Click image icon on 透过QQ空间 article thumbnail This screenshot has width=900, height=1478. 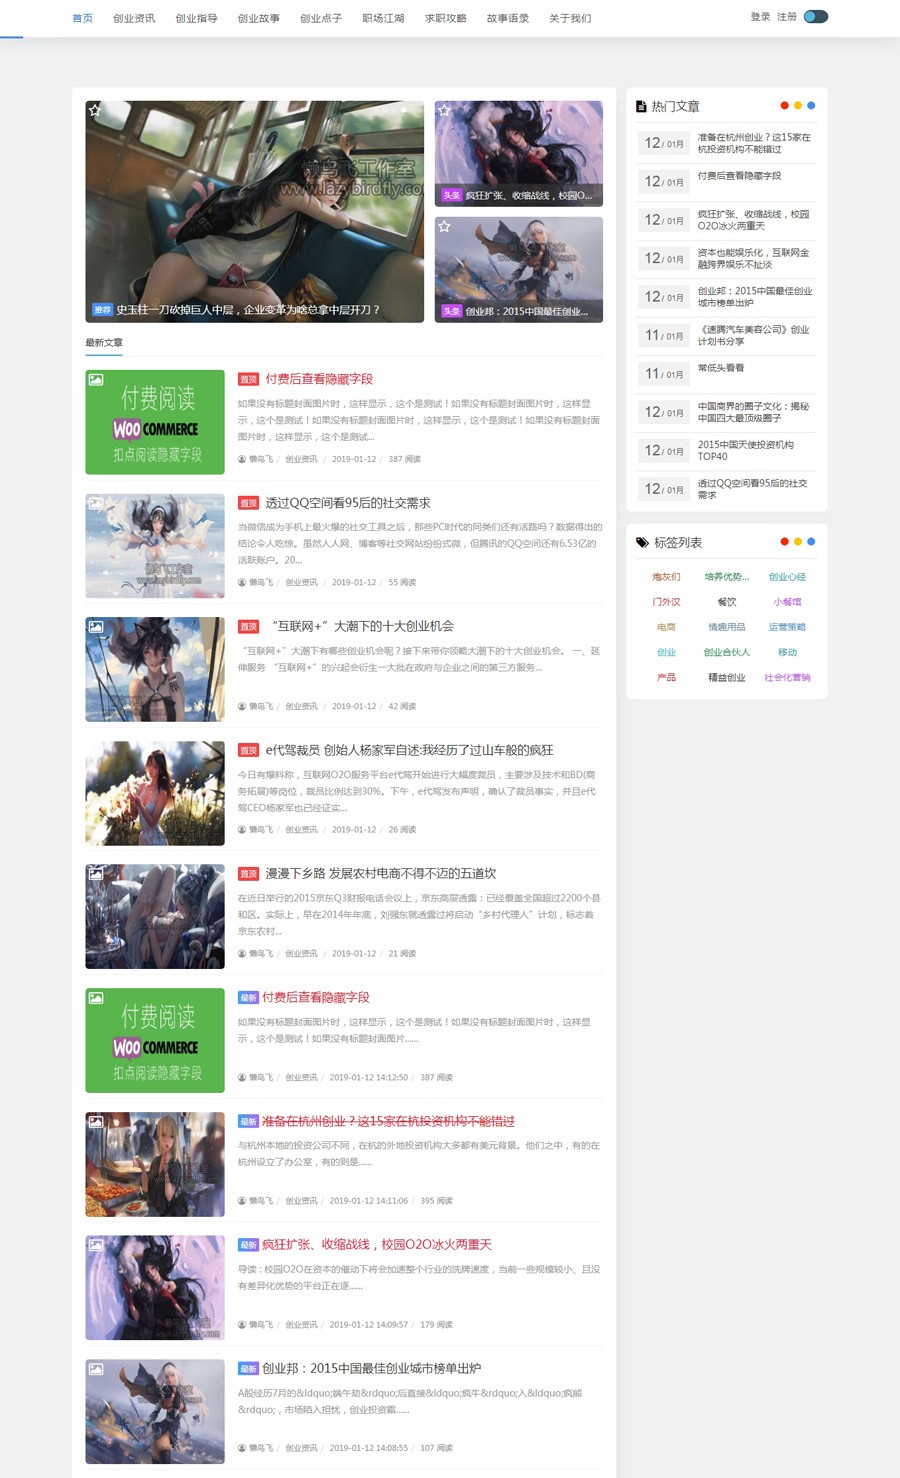(x=95, y=503)
